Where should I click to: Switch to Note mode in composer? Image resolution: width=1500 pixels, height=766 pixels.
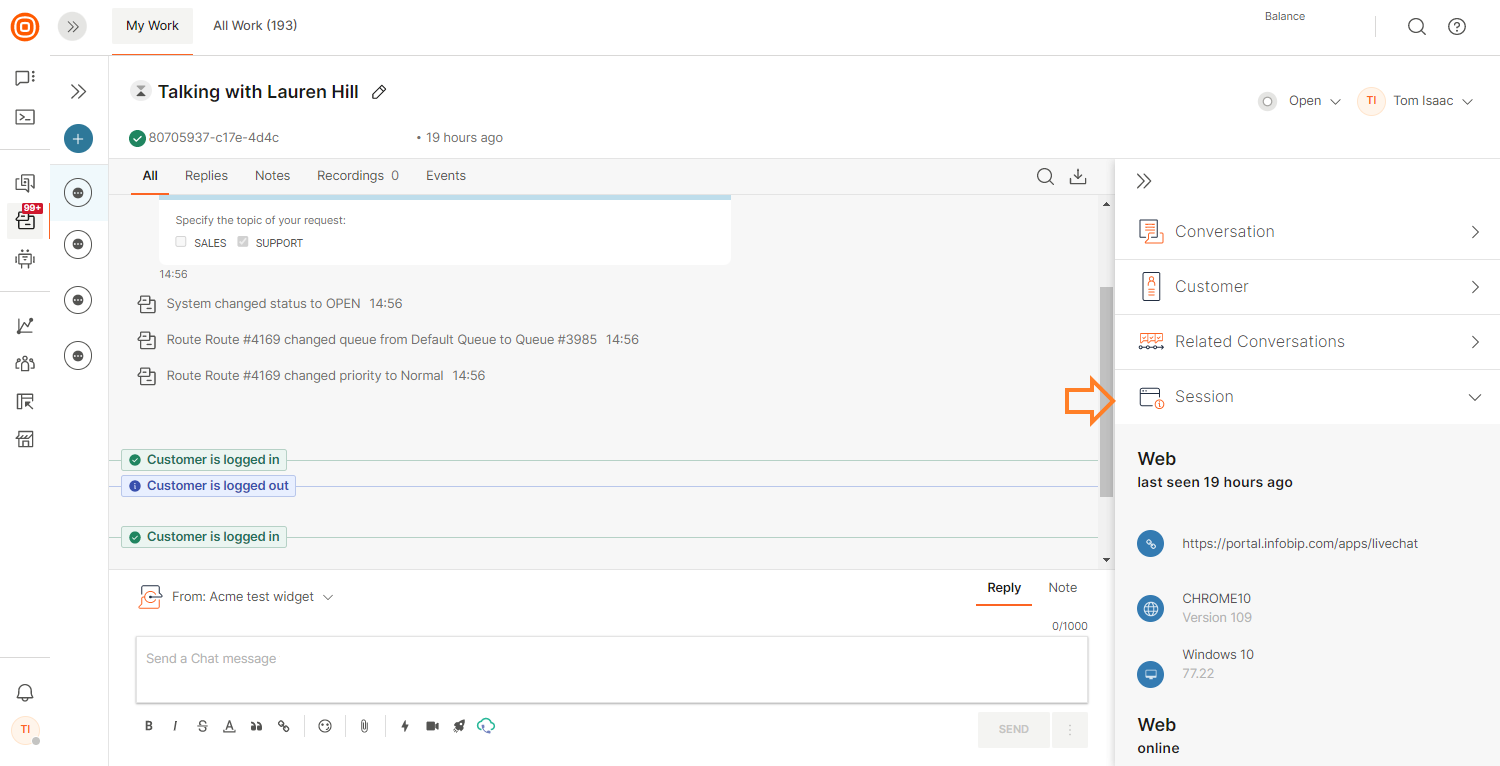tap(1062, 588)
